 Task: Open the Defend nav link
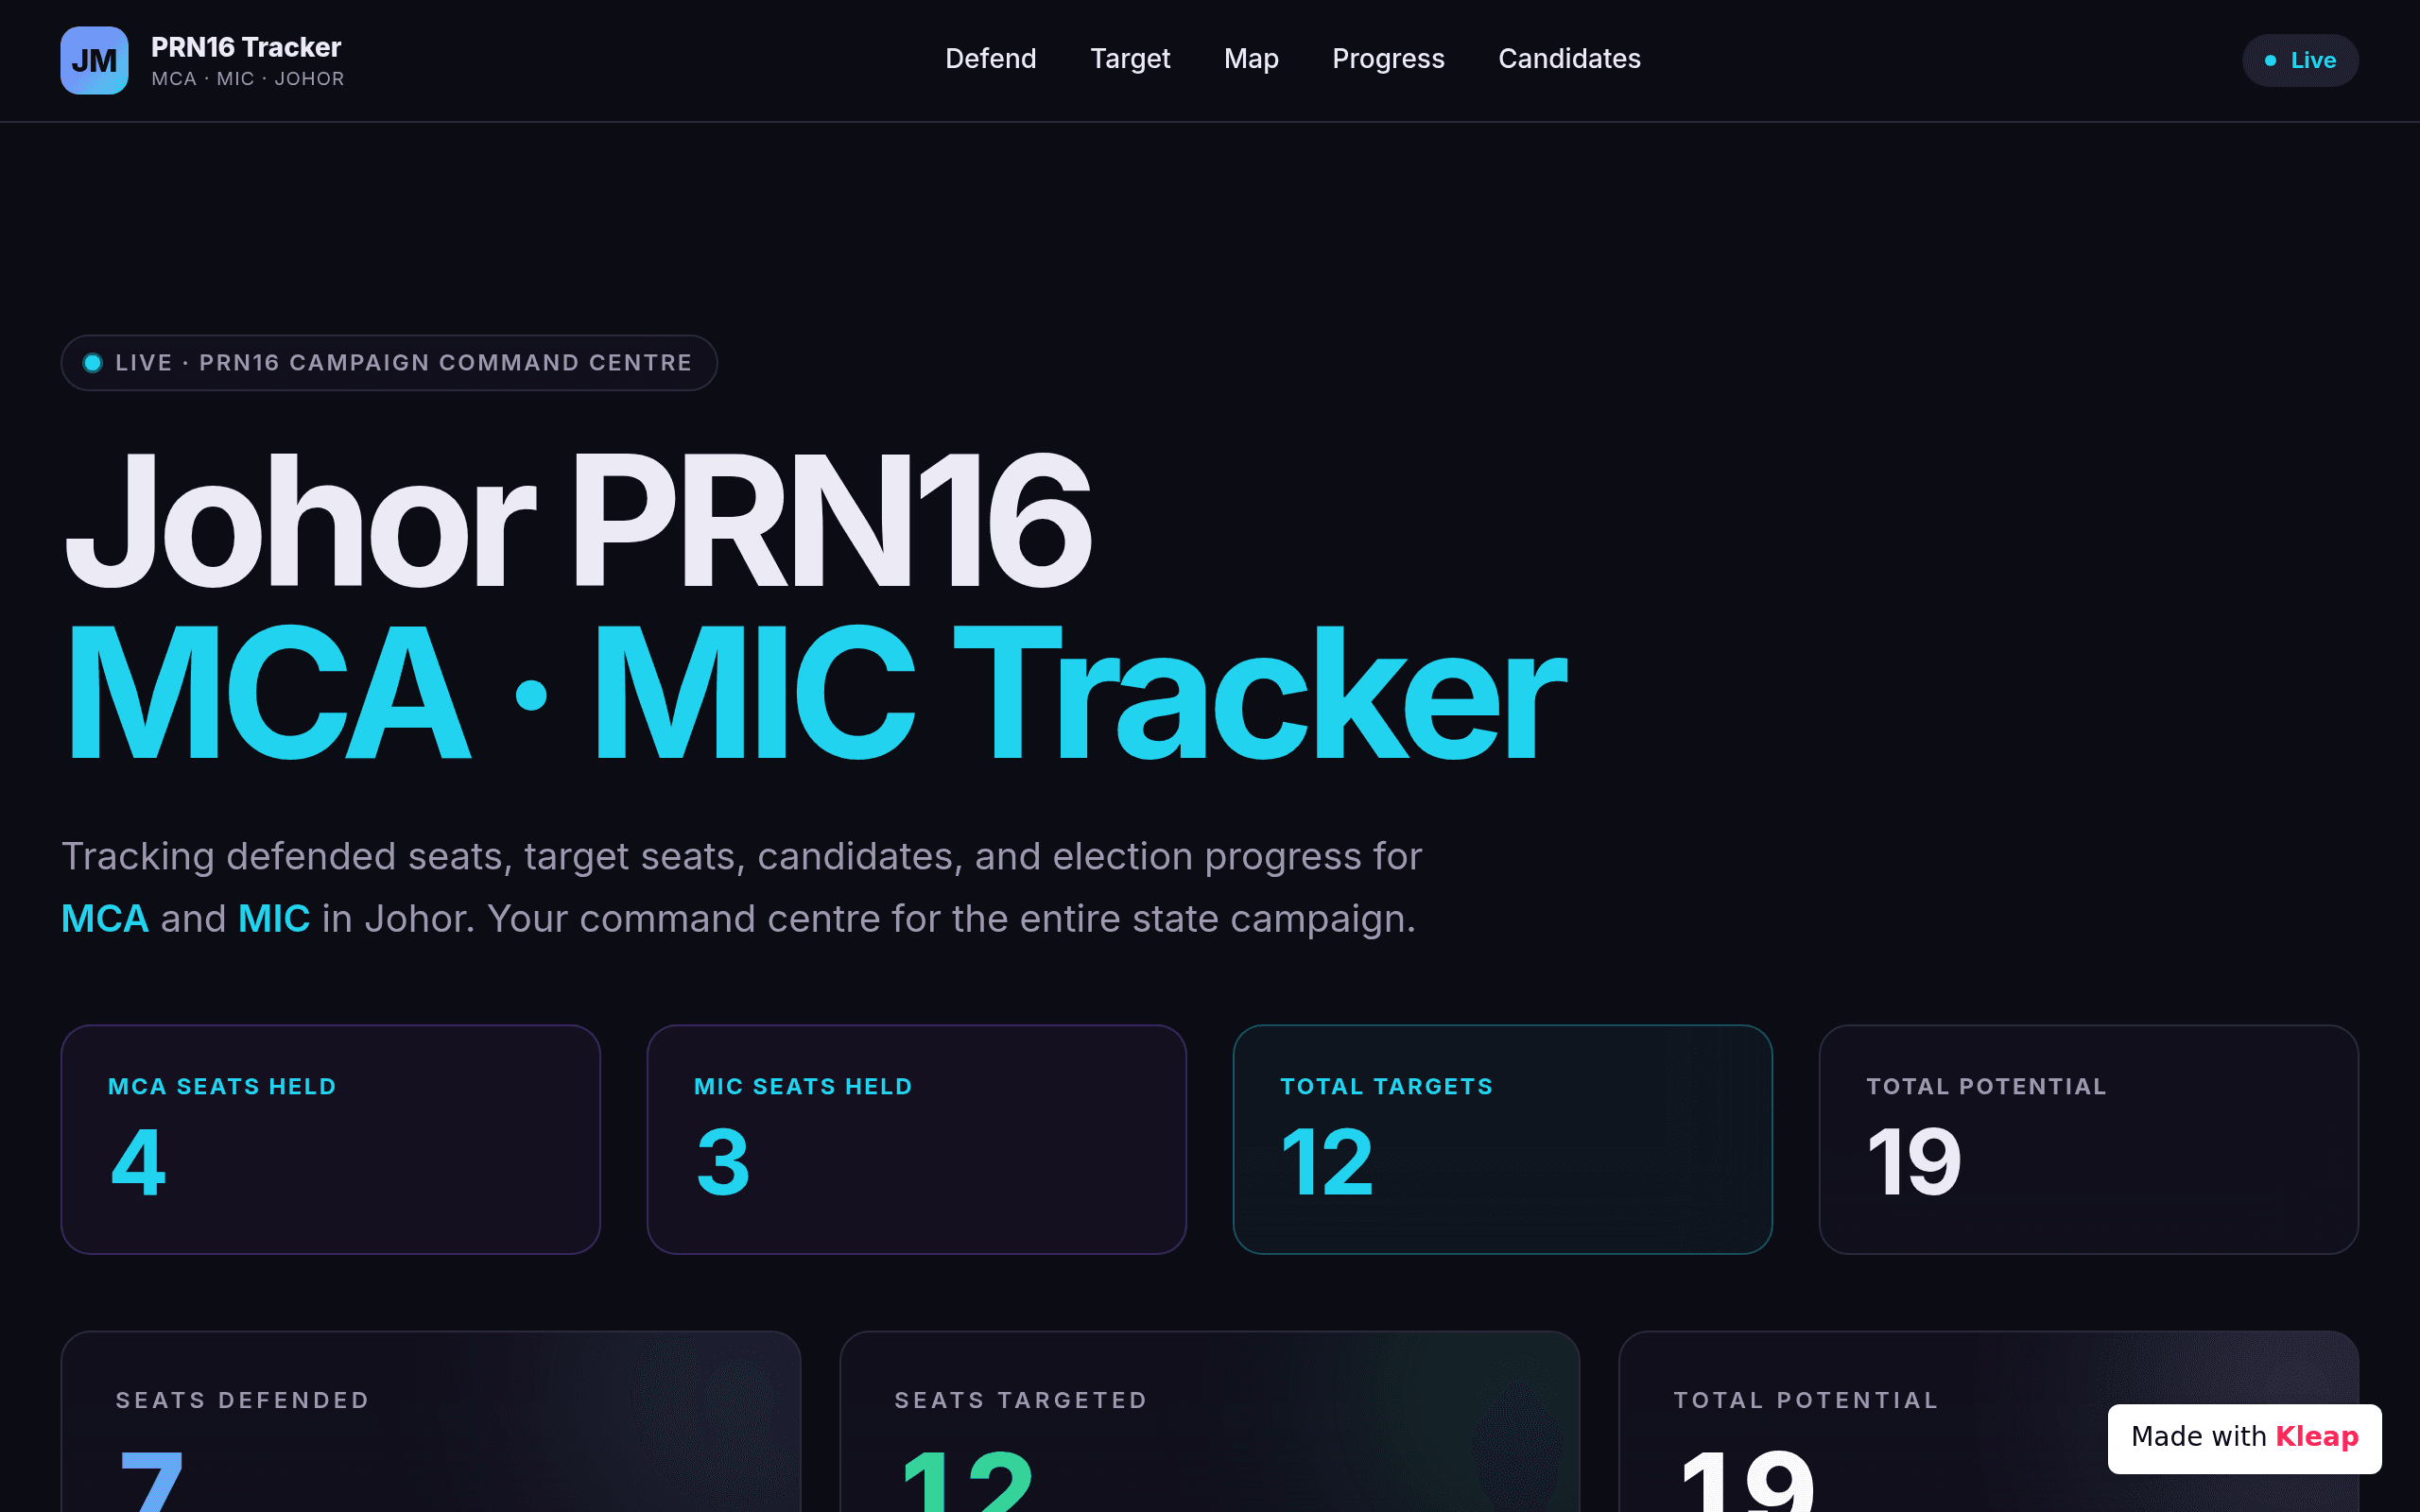(x=990, y=59)
